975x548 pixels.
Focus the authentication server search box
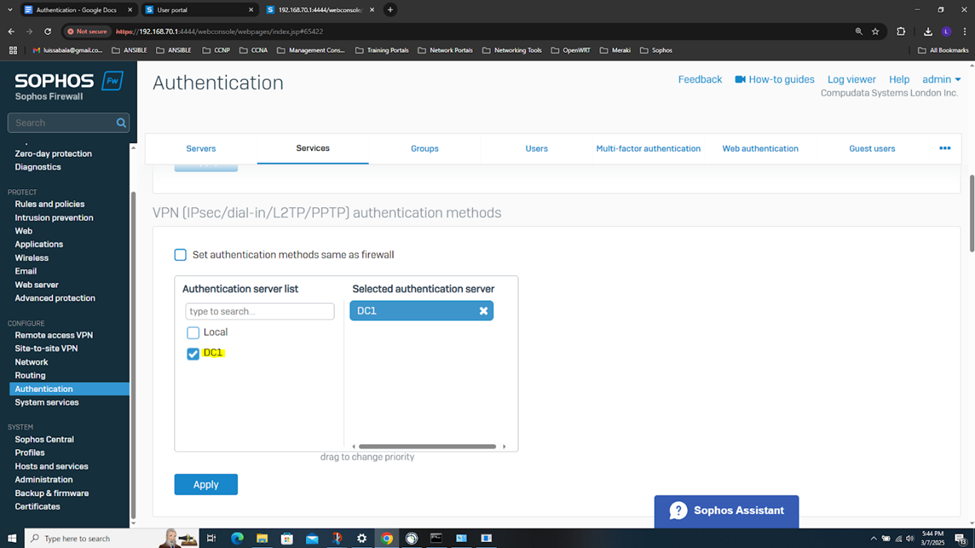click(x=260, y=311)
